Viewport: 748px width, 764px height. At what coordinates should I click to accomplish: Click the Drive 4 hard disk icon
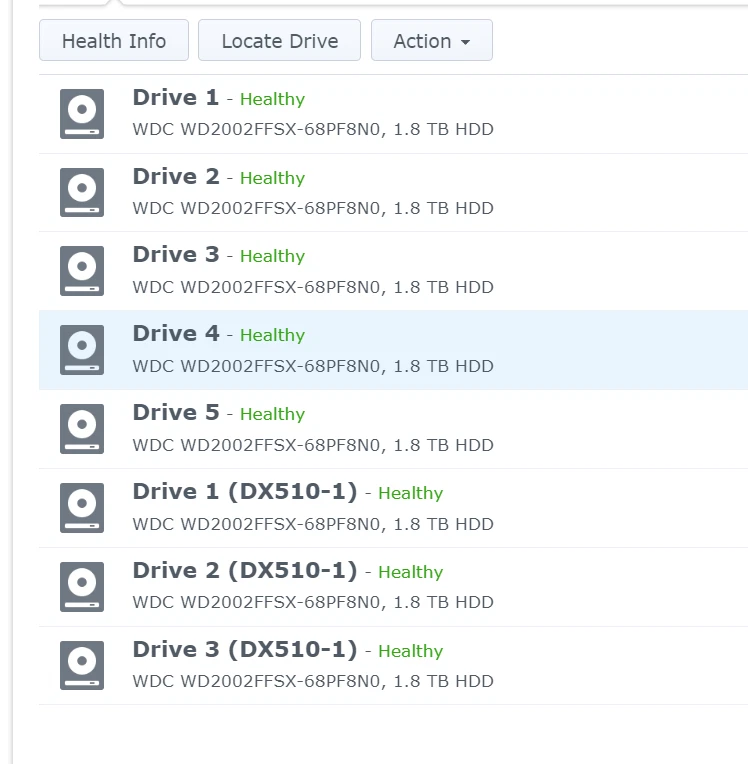(81, 351)
